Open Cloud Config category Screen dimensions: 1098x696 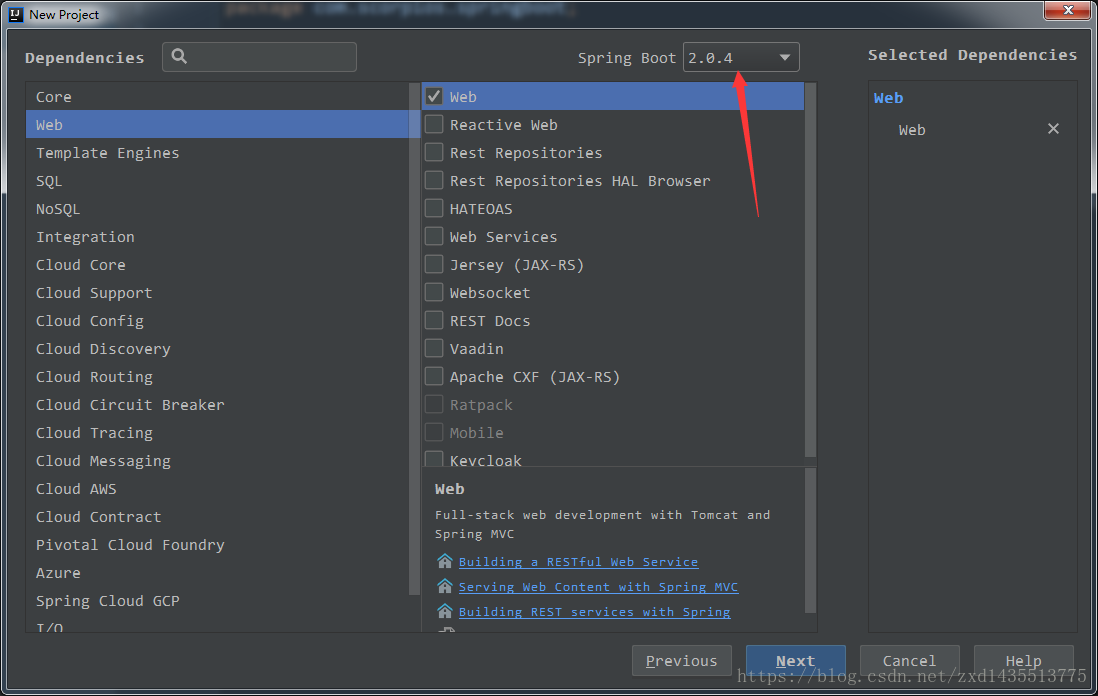tap(218, 321)
